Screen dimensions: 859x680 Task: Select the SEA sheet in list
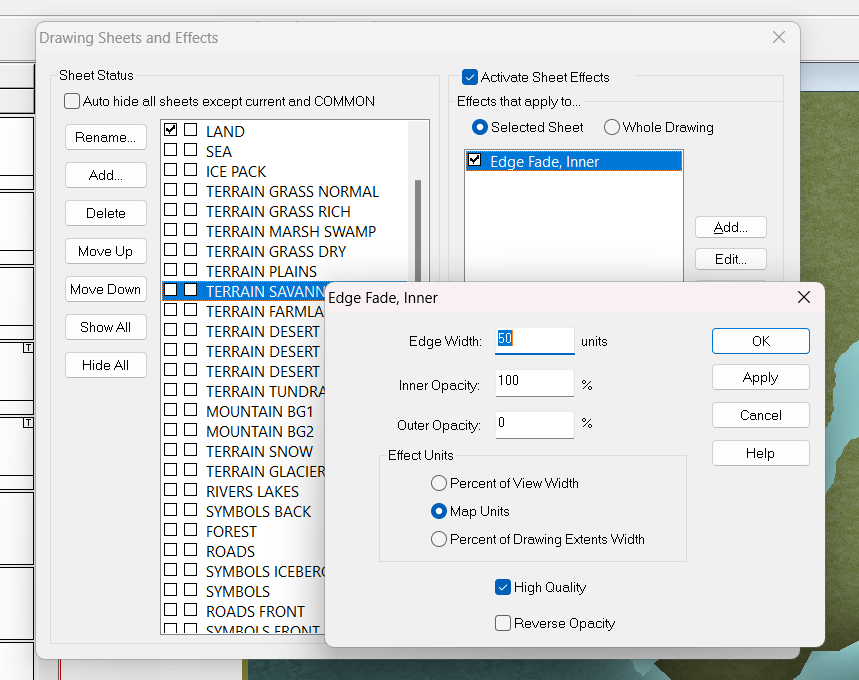[219, 151]
